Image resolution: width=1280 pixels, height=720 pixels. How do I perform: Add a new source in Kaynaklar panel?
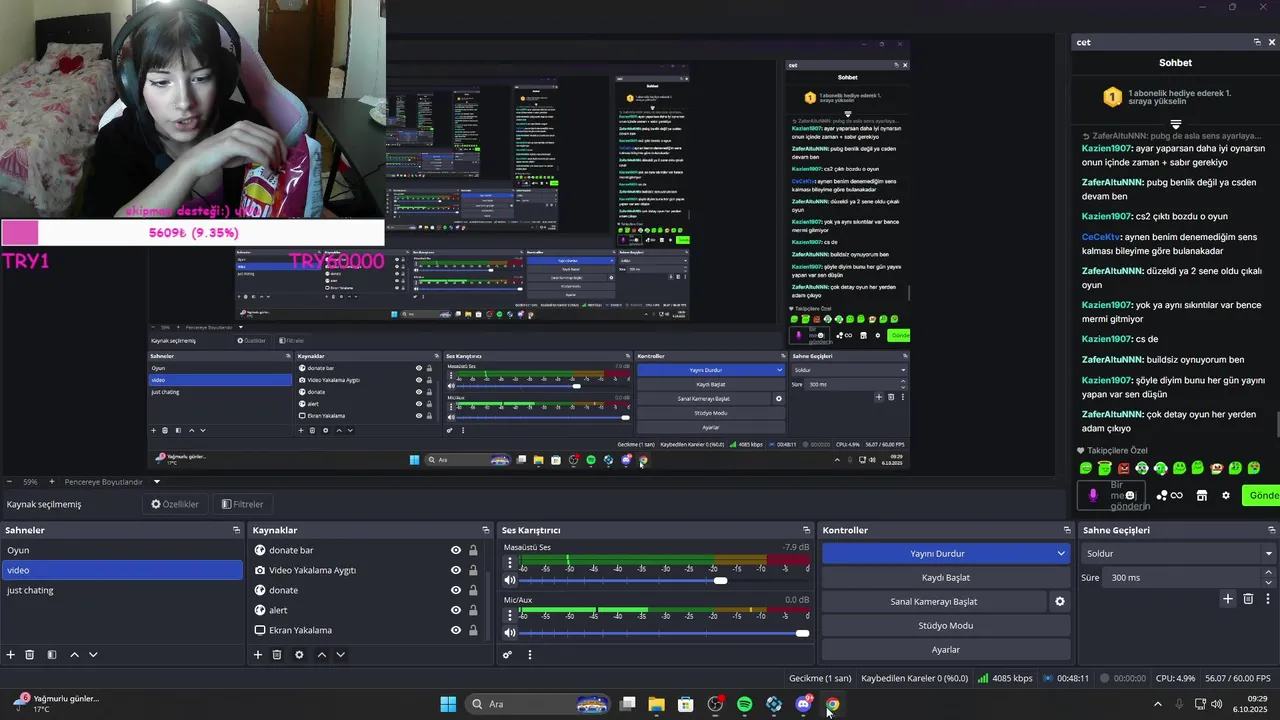coord(258,655)
